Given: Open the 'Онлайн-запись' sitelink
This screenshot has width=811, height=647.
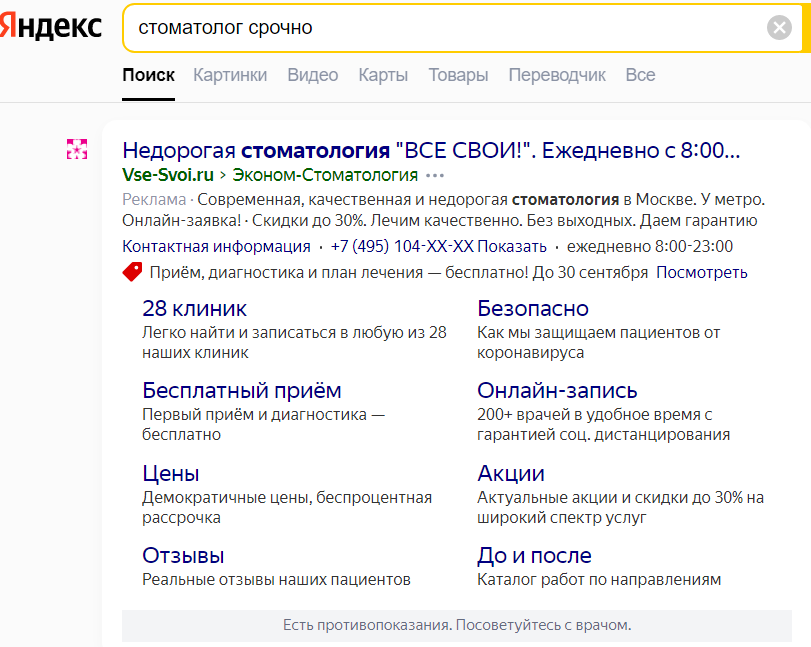Looking at the screenshot, I should (557, 390).
